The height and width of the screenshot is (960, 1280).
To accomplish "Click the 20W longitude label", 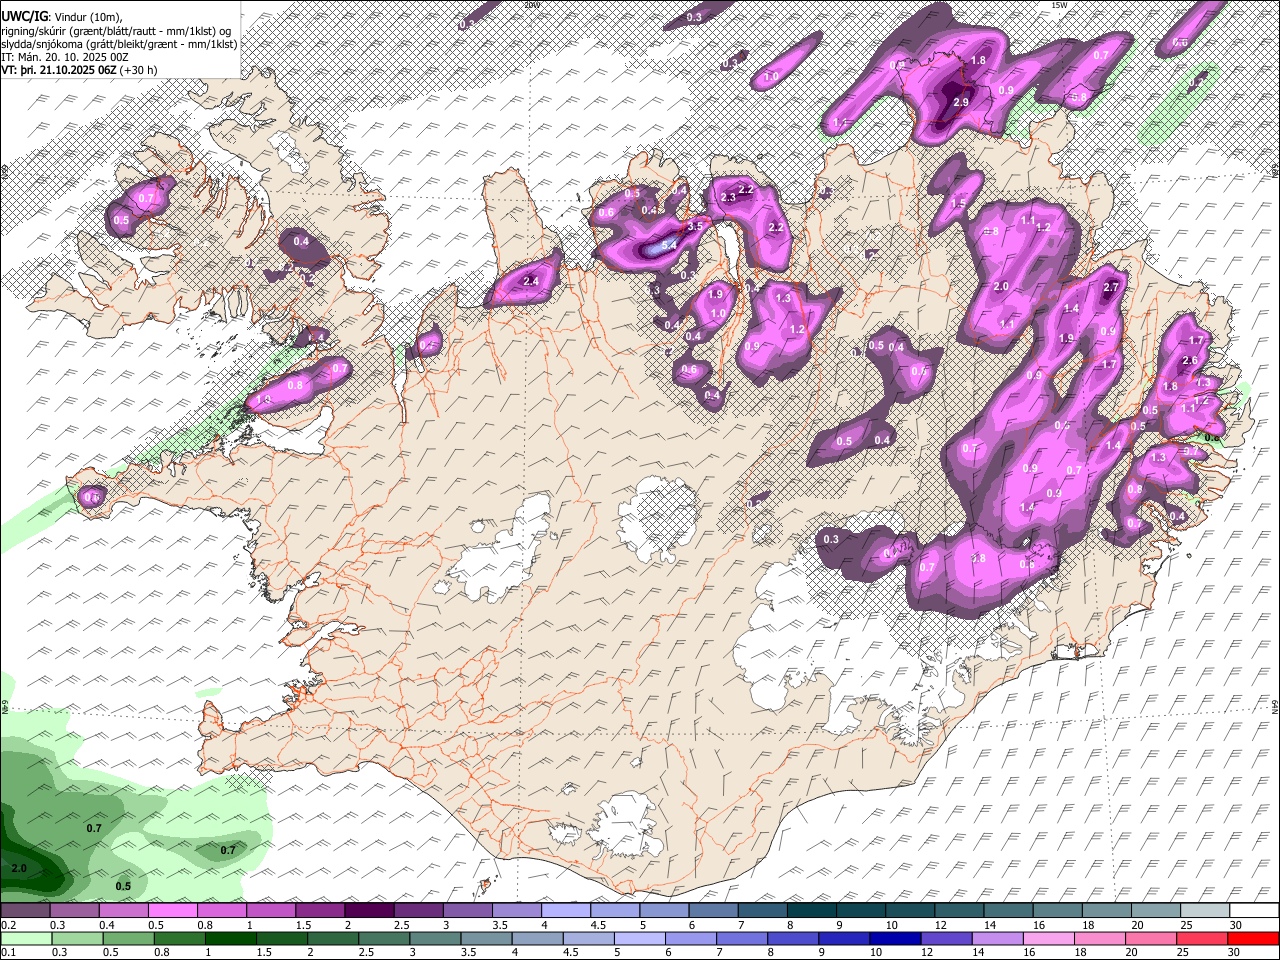I will [x=532, y=5].
